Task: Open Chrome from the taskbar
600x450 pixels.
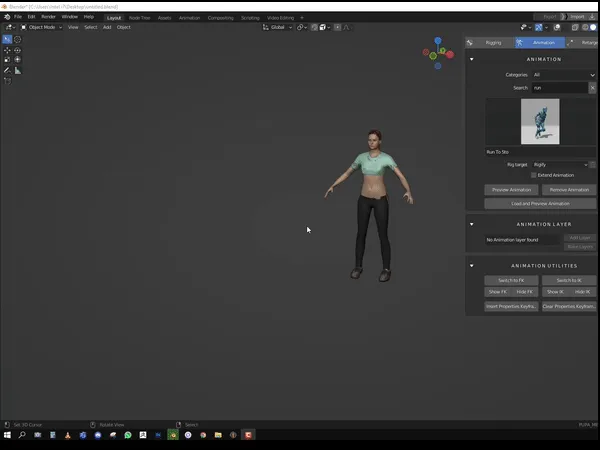Action: pyautogui.click(x=203, y=435)
